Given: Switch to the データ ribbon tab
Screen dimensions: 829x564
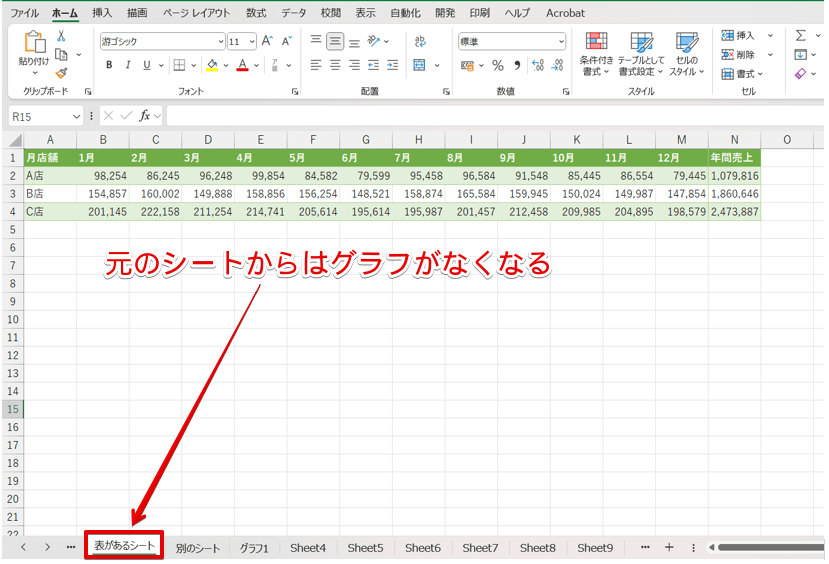Looking at the screenshot, I should click(x=293, y=13).
